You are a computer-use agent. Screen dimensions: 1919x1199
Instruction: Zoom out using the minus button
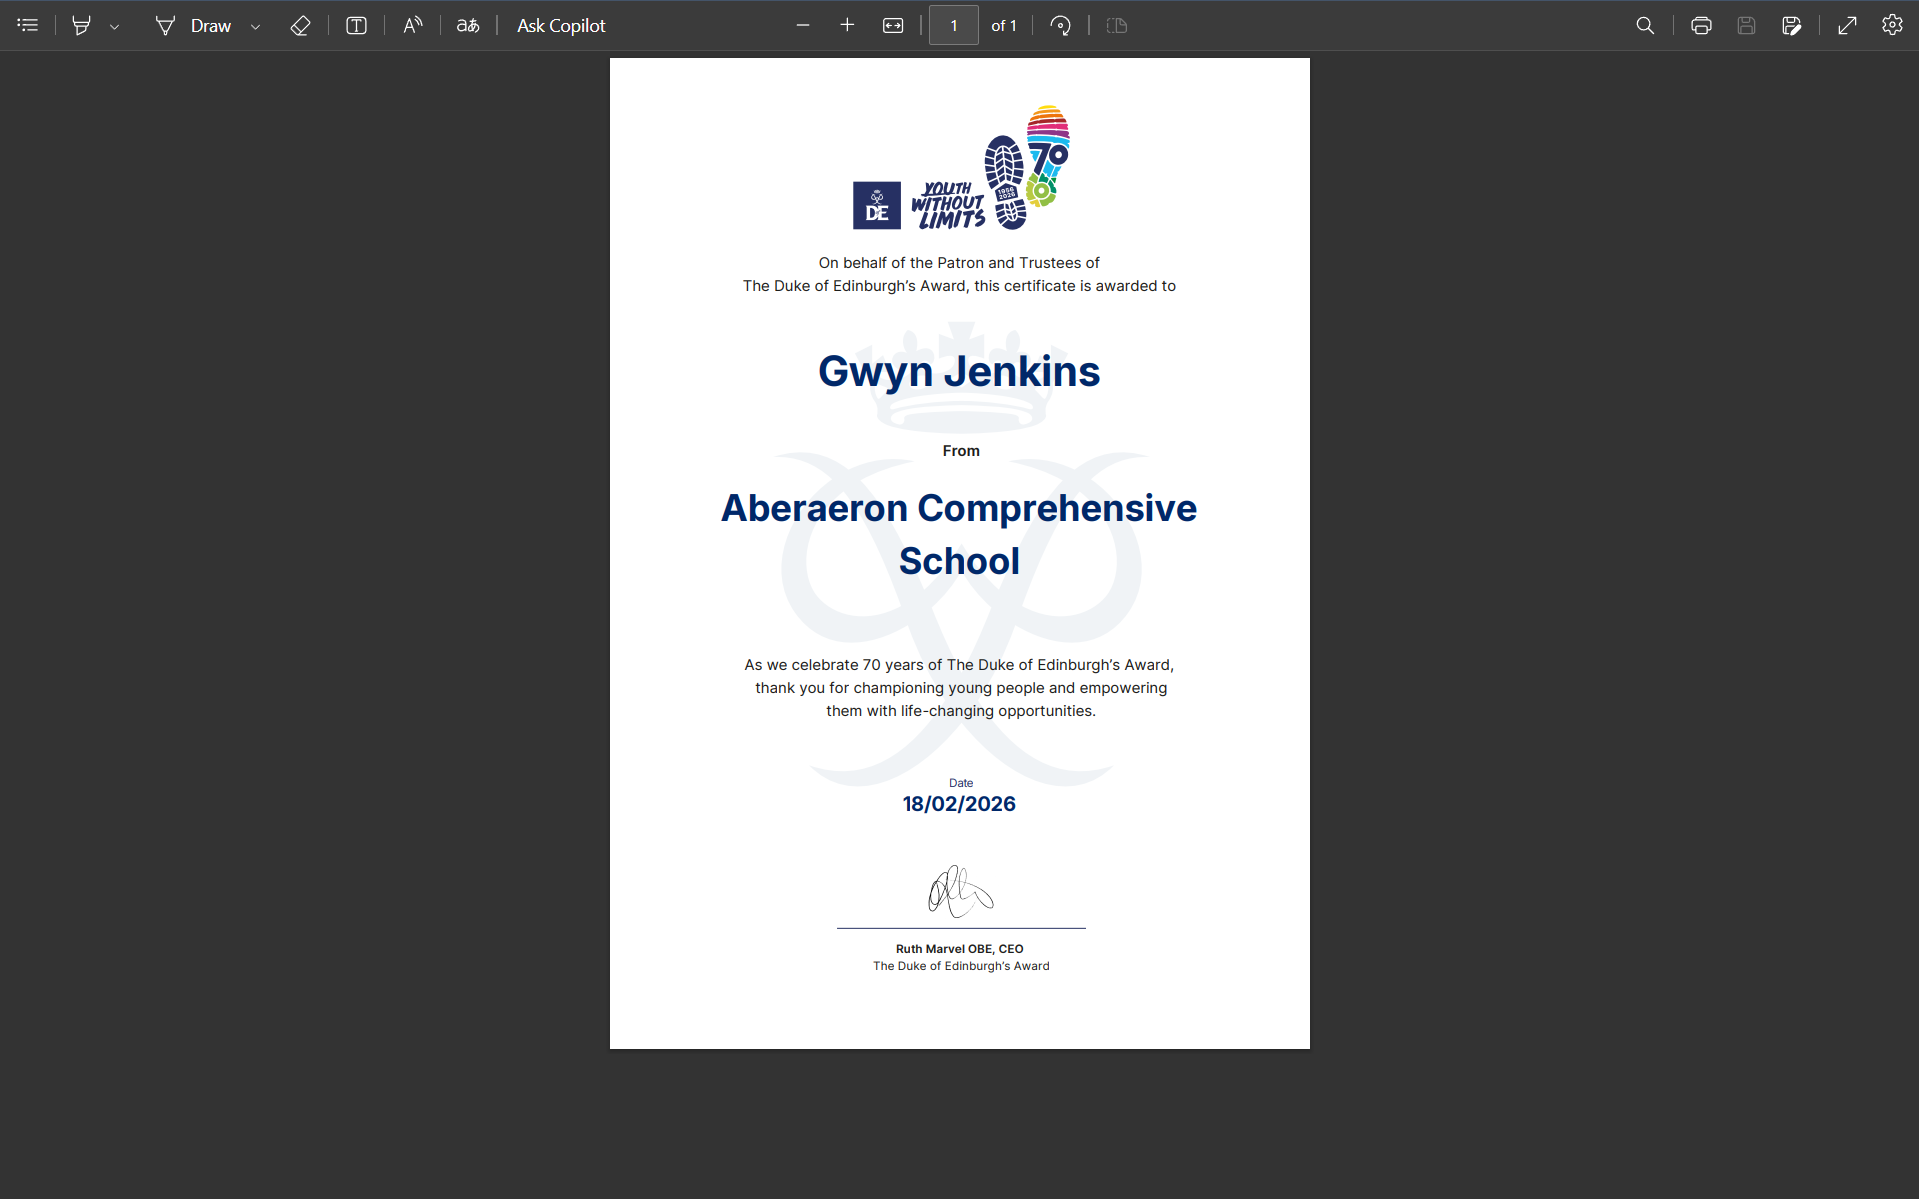tap(802, 26)
